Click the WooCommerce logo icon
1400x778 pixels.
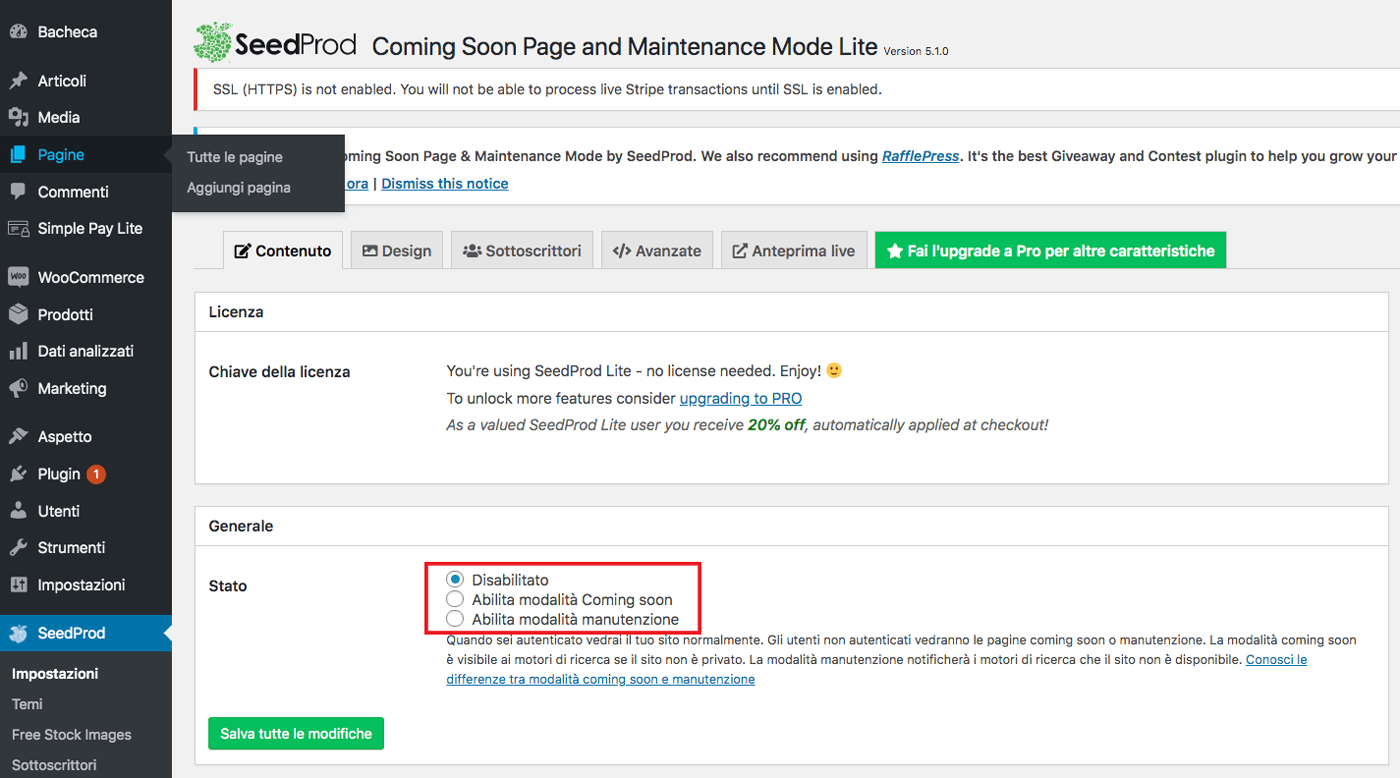(x=18, y=278)
